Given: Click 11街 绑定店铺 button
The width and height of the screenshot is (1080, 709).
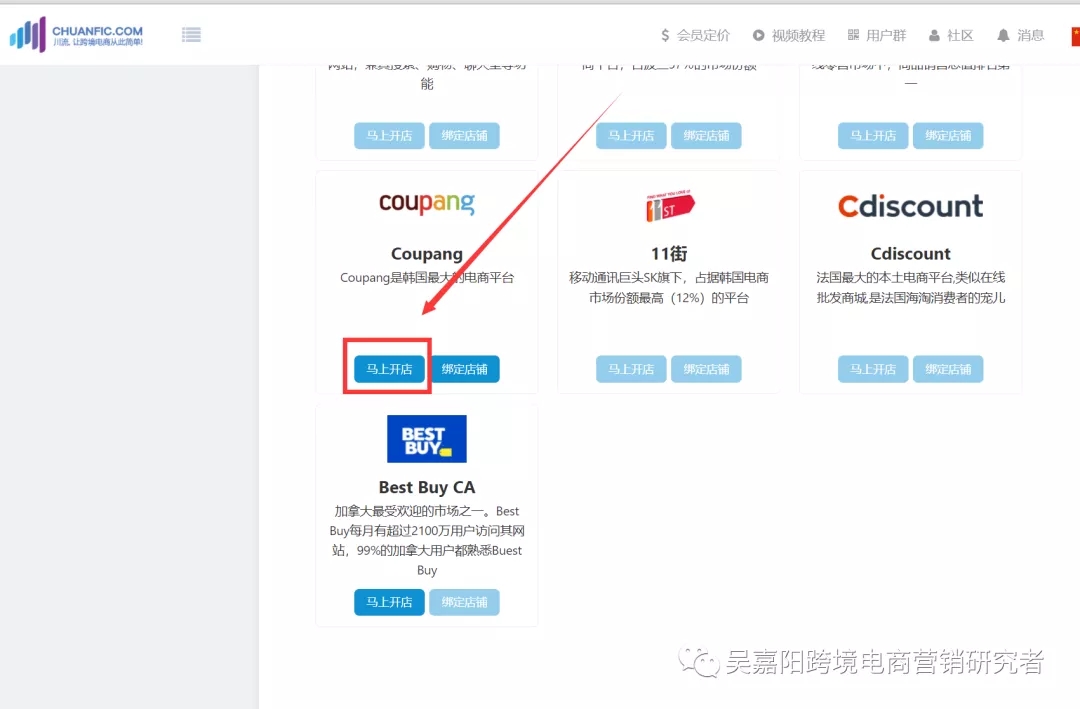Looking at the screenshot, I should tap(706, 369).
